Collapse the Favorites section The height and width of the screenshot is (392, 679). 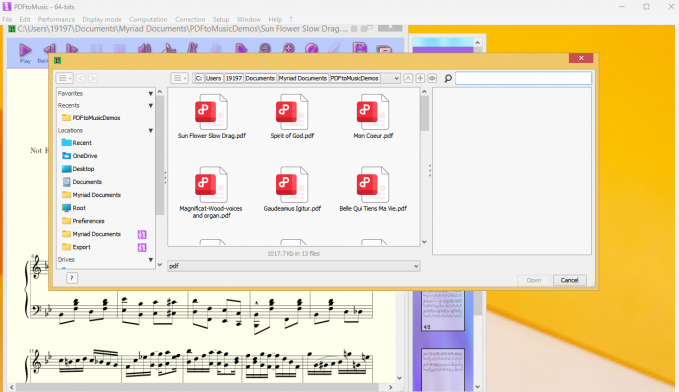[150, 94]
